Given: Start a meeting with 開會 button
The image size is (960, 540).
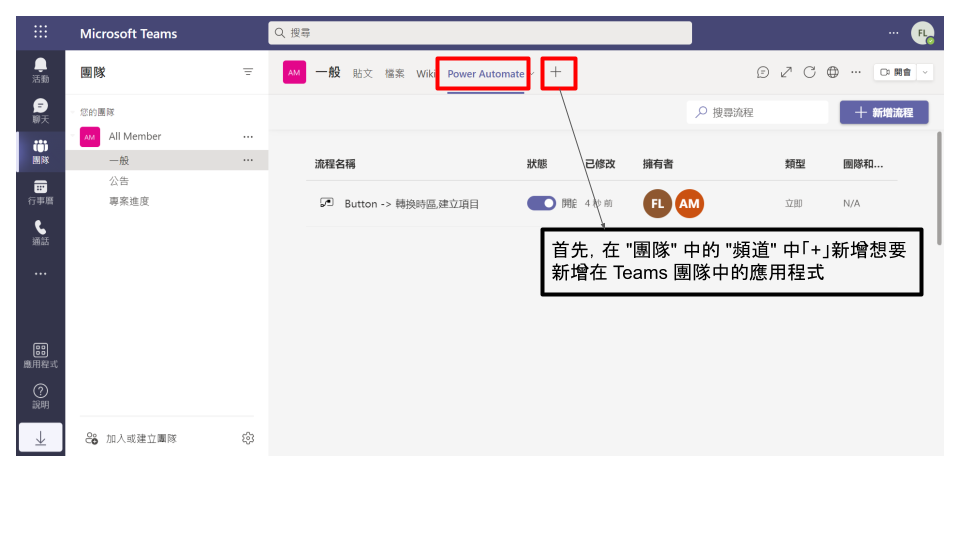Looking at the screenshot, I should click(x=895, y=72).
